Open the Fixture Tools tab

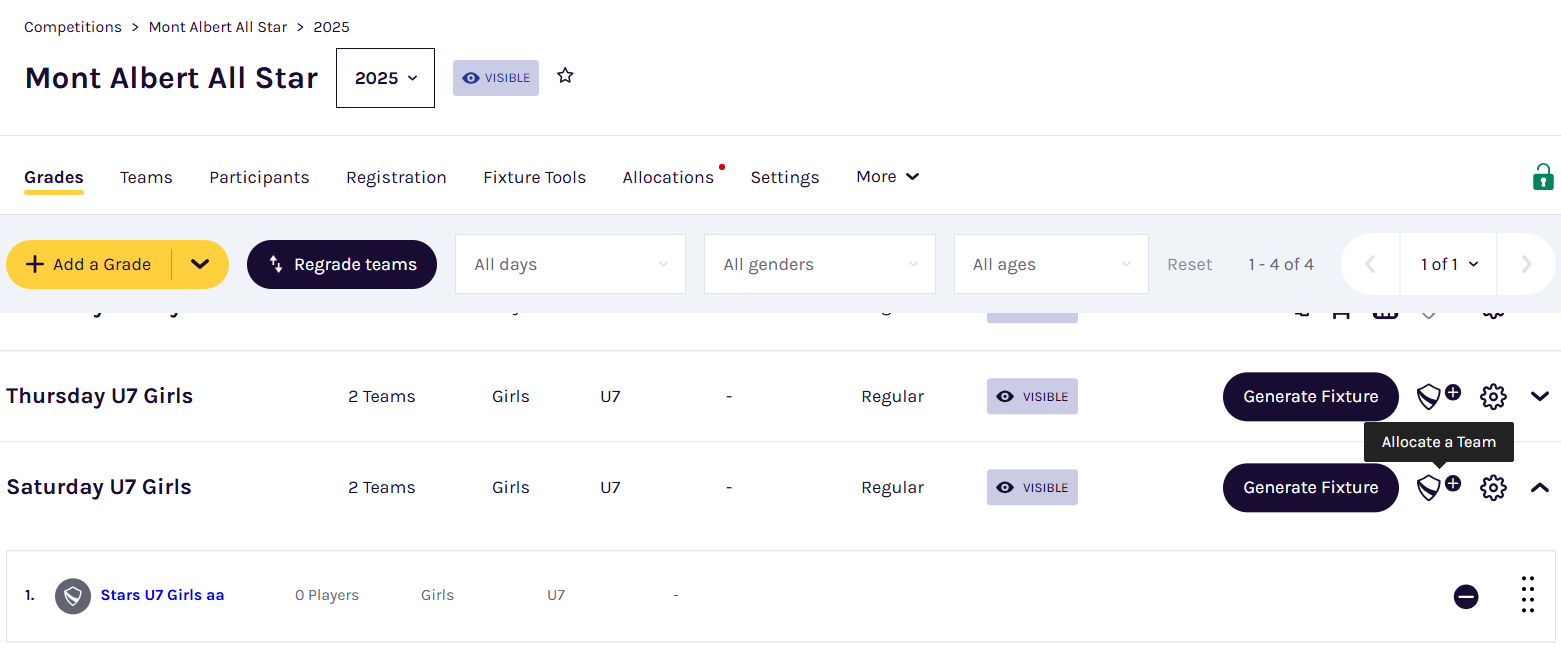tap(534, 177)
